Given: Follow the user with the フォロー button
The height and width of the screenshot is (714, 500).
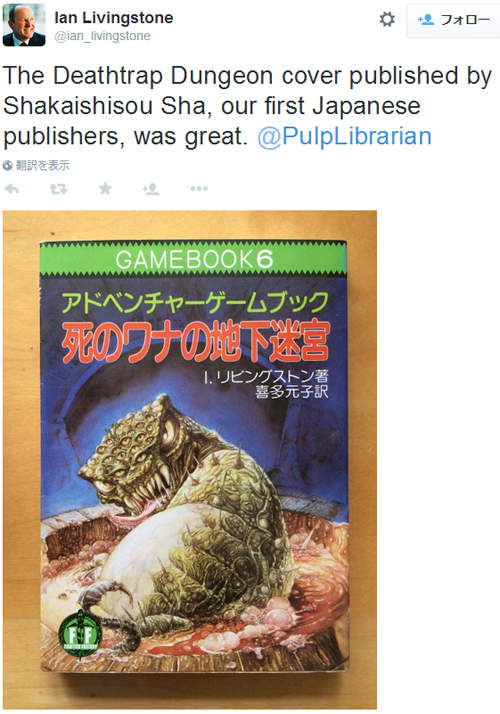Looking at the screenshot, I should click(453, 20).
